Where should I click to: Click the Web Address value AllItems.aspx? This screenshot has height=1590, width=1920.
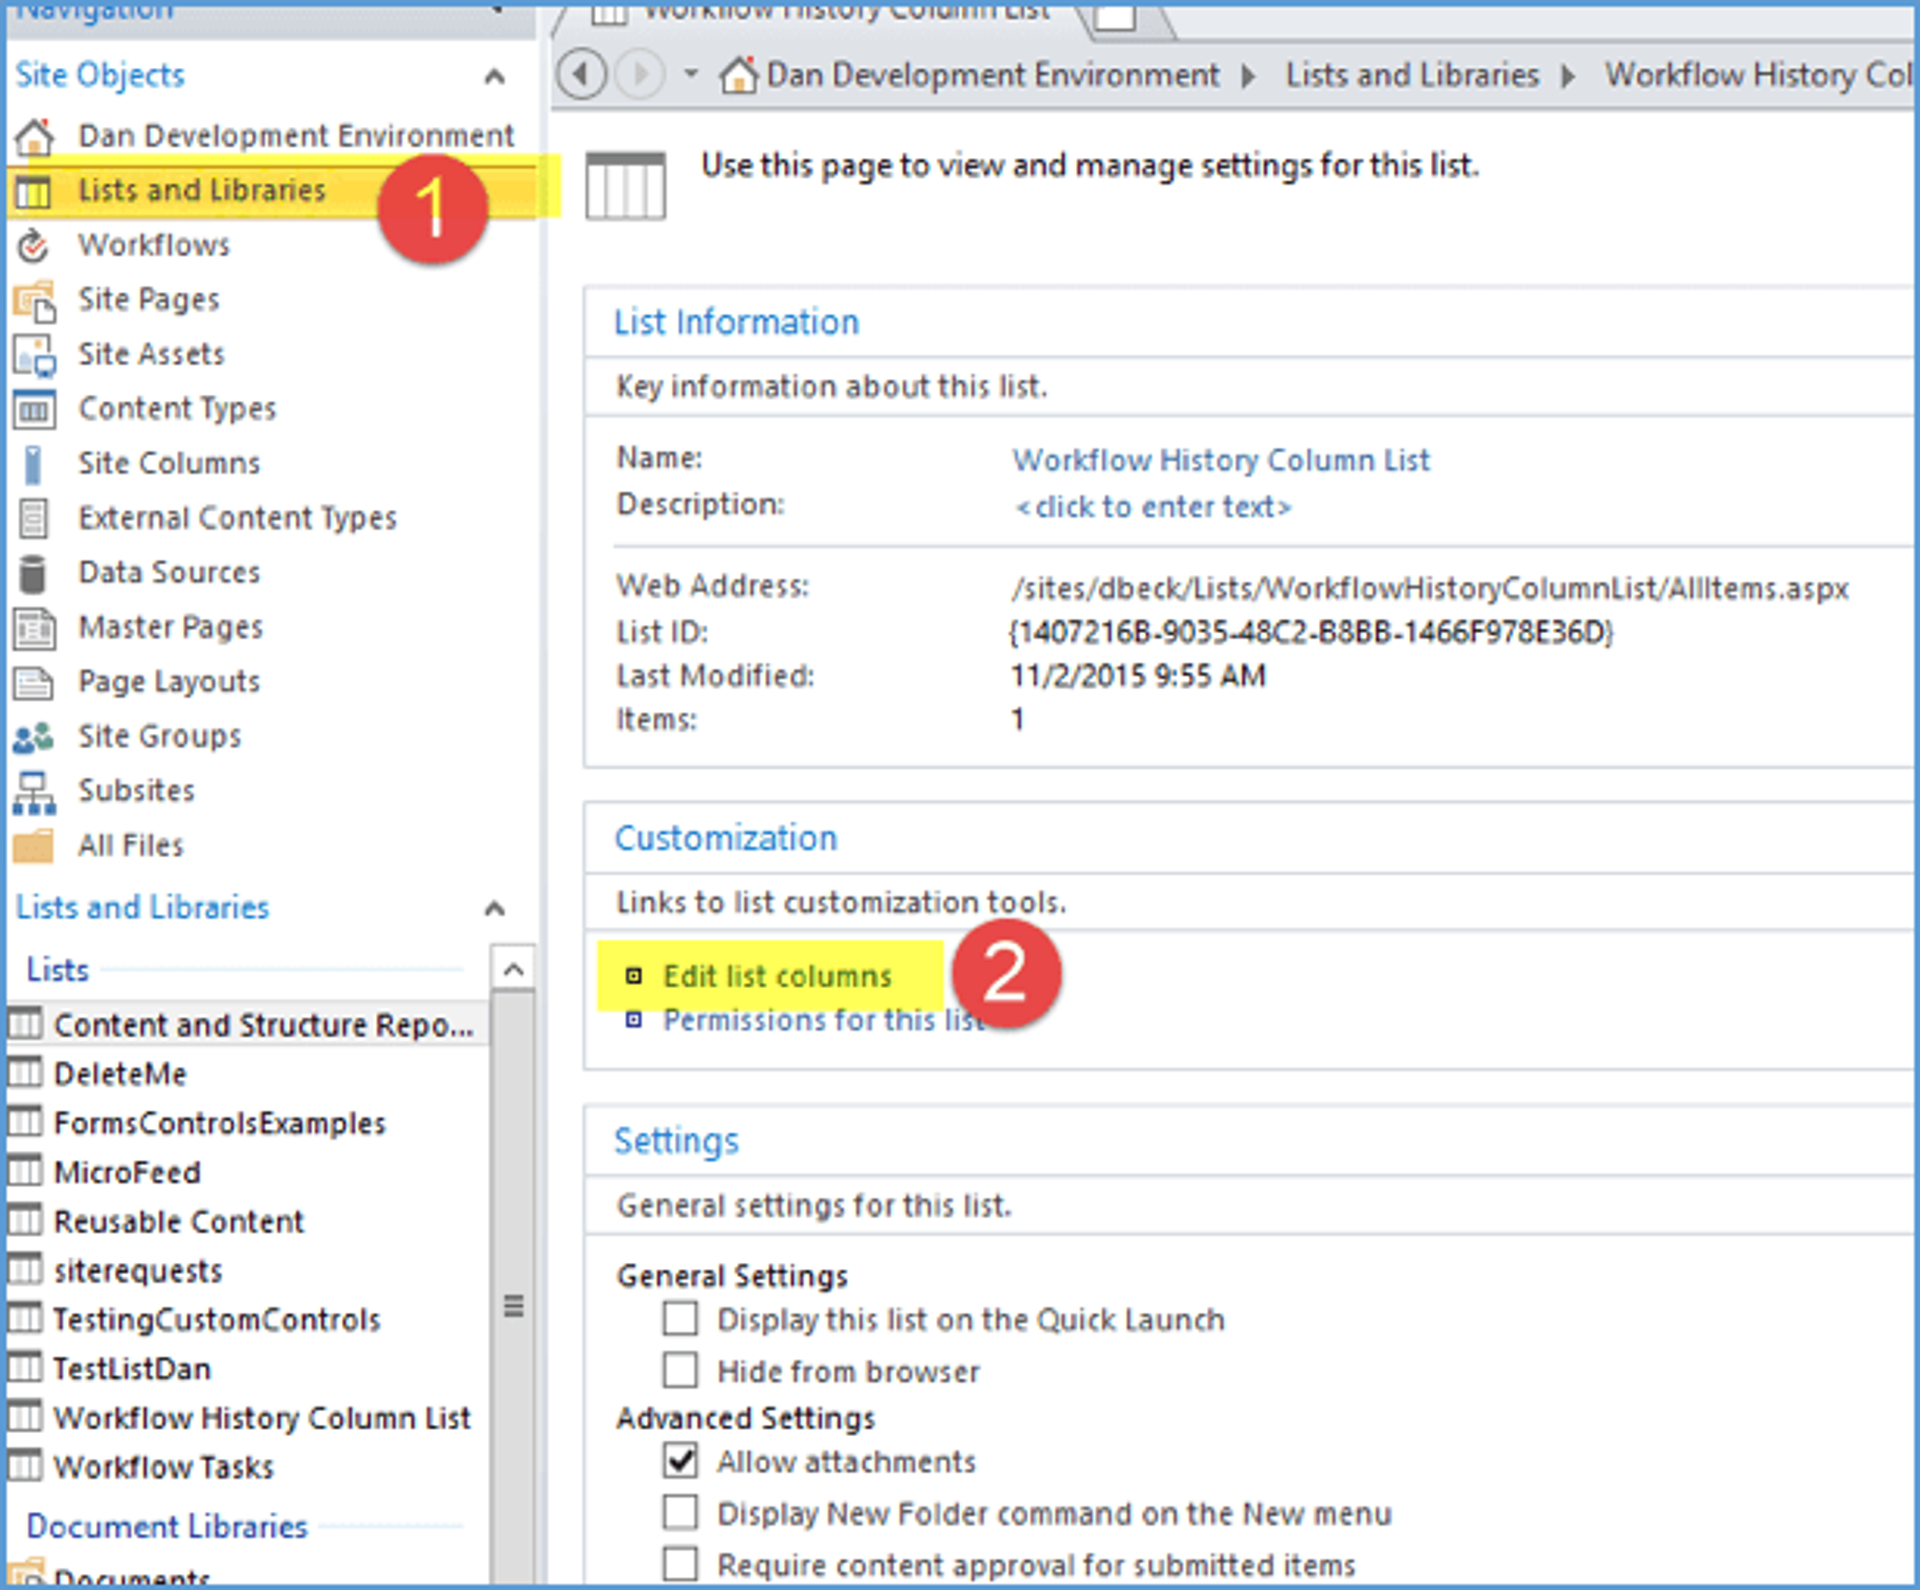tap(1429, 588)
